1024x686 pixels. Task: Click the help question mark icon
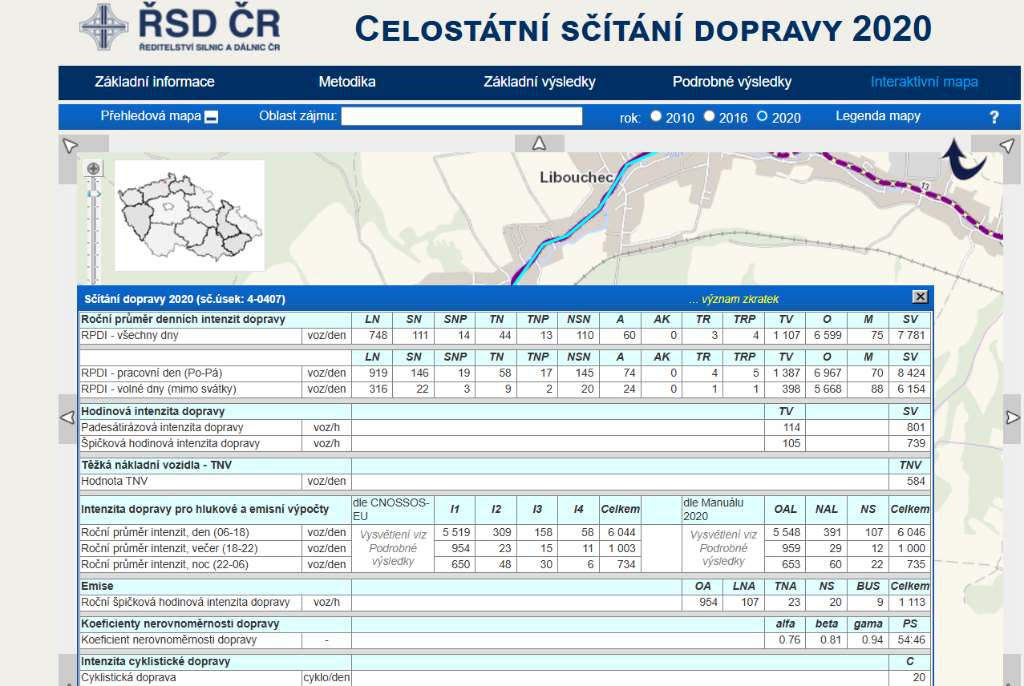(993, 116)
